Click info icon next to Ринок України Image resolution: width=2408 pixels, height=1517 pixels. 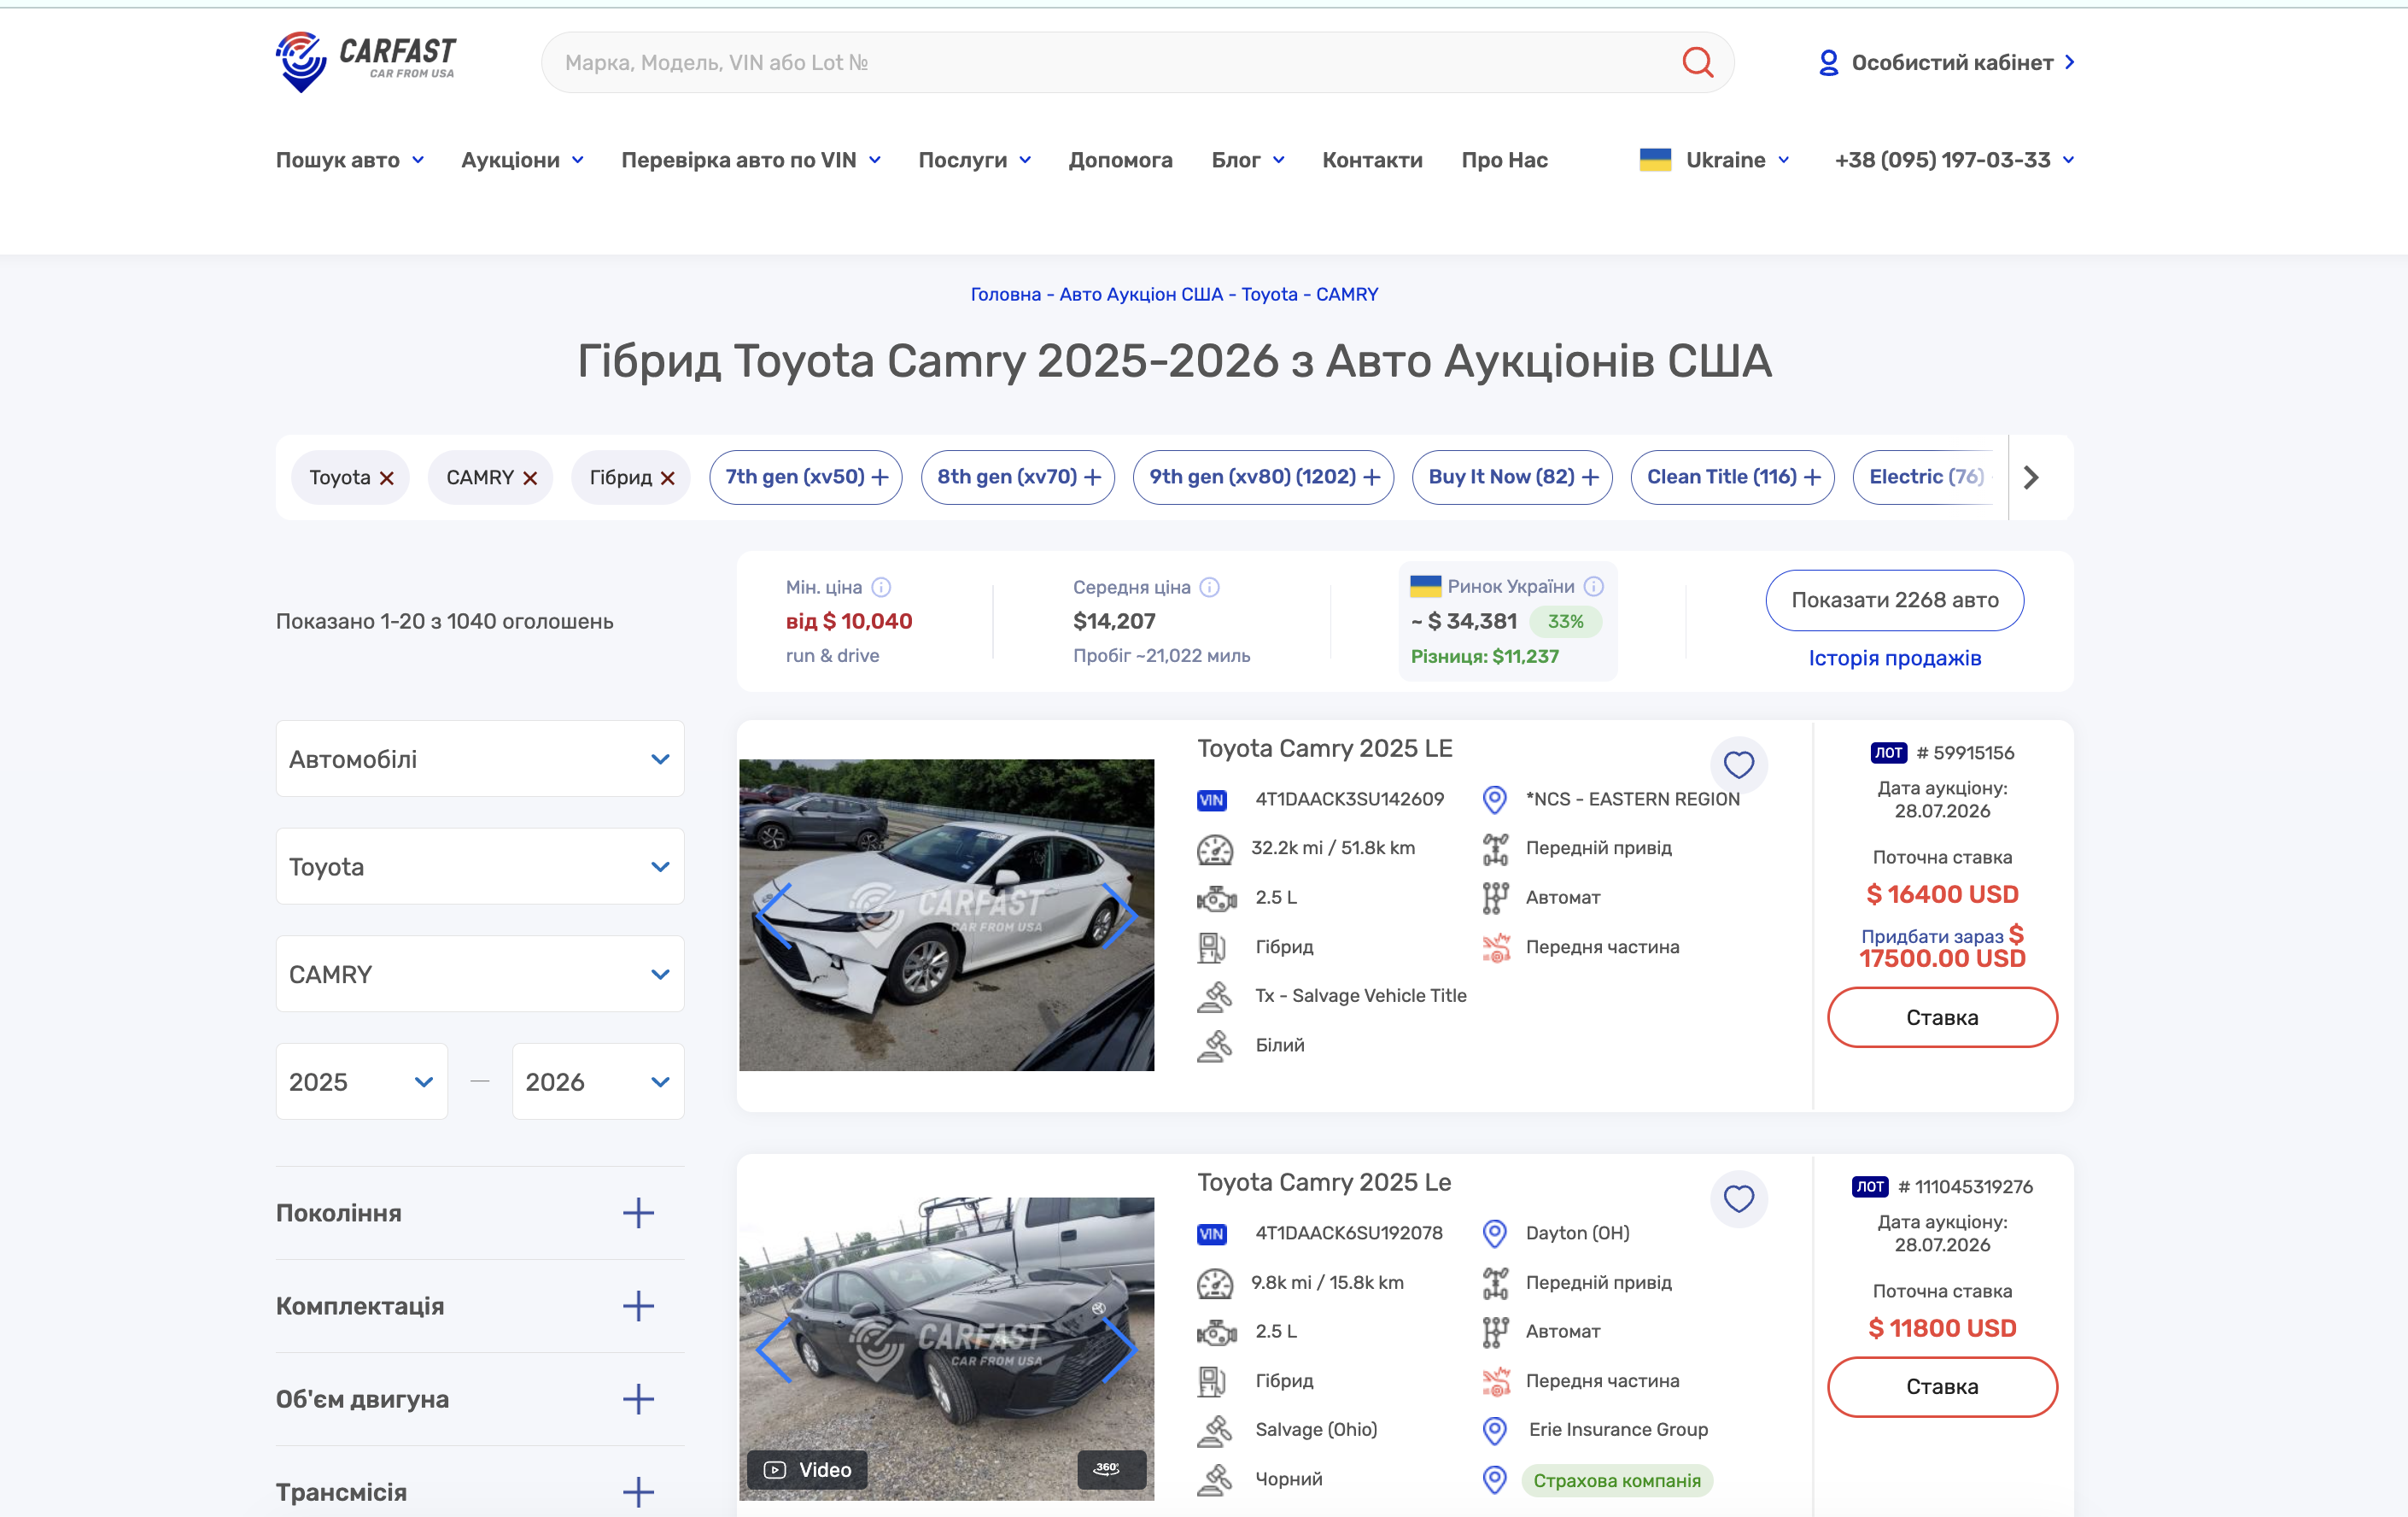click(x=1594, y=586)
